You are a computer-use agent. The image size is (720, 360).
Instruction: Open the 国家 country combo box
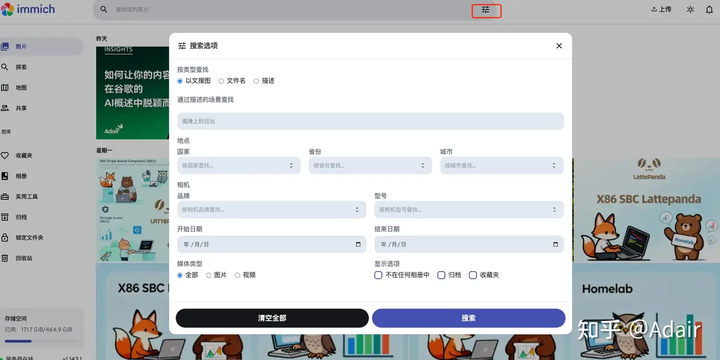(239, 165)
